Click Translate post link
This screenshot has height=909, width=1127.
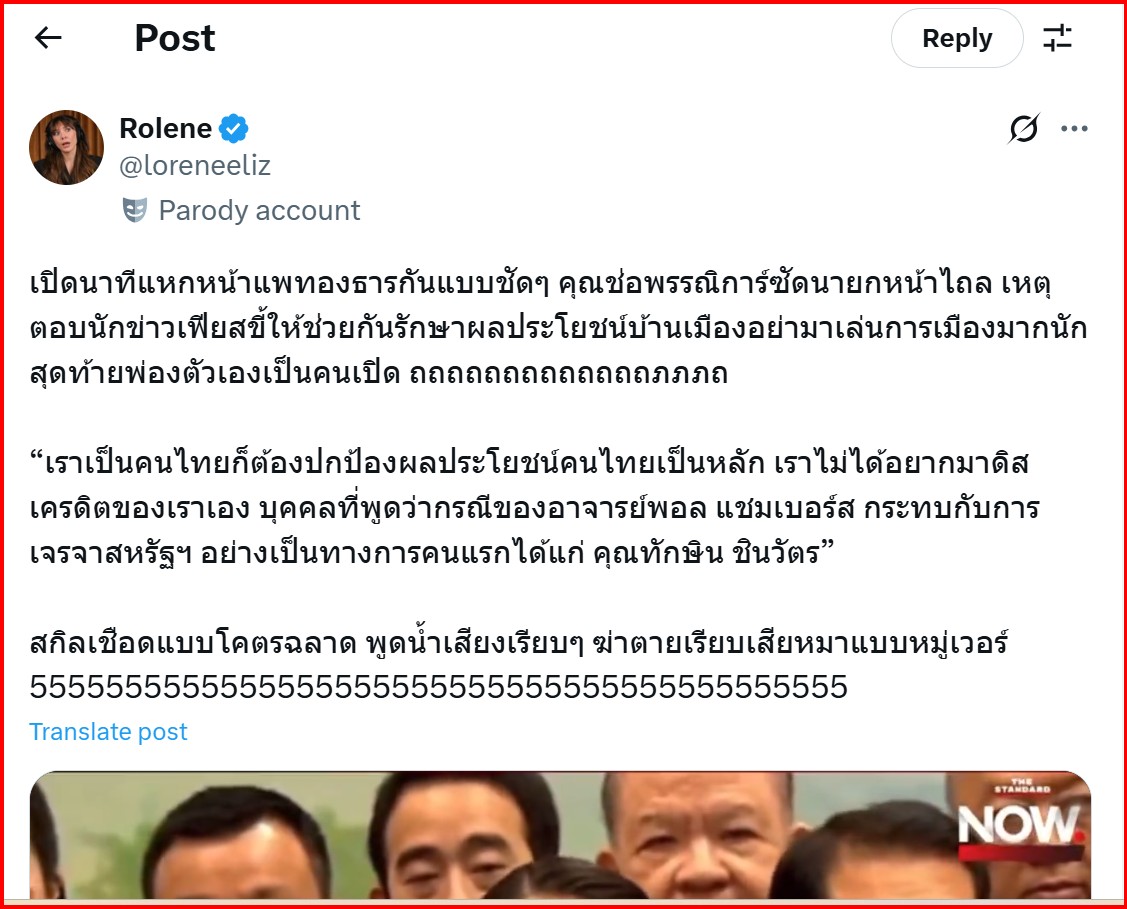click(108, 732)
